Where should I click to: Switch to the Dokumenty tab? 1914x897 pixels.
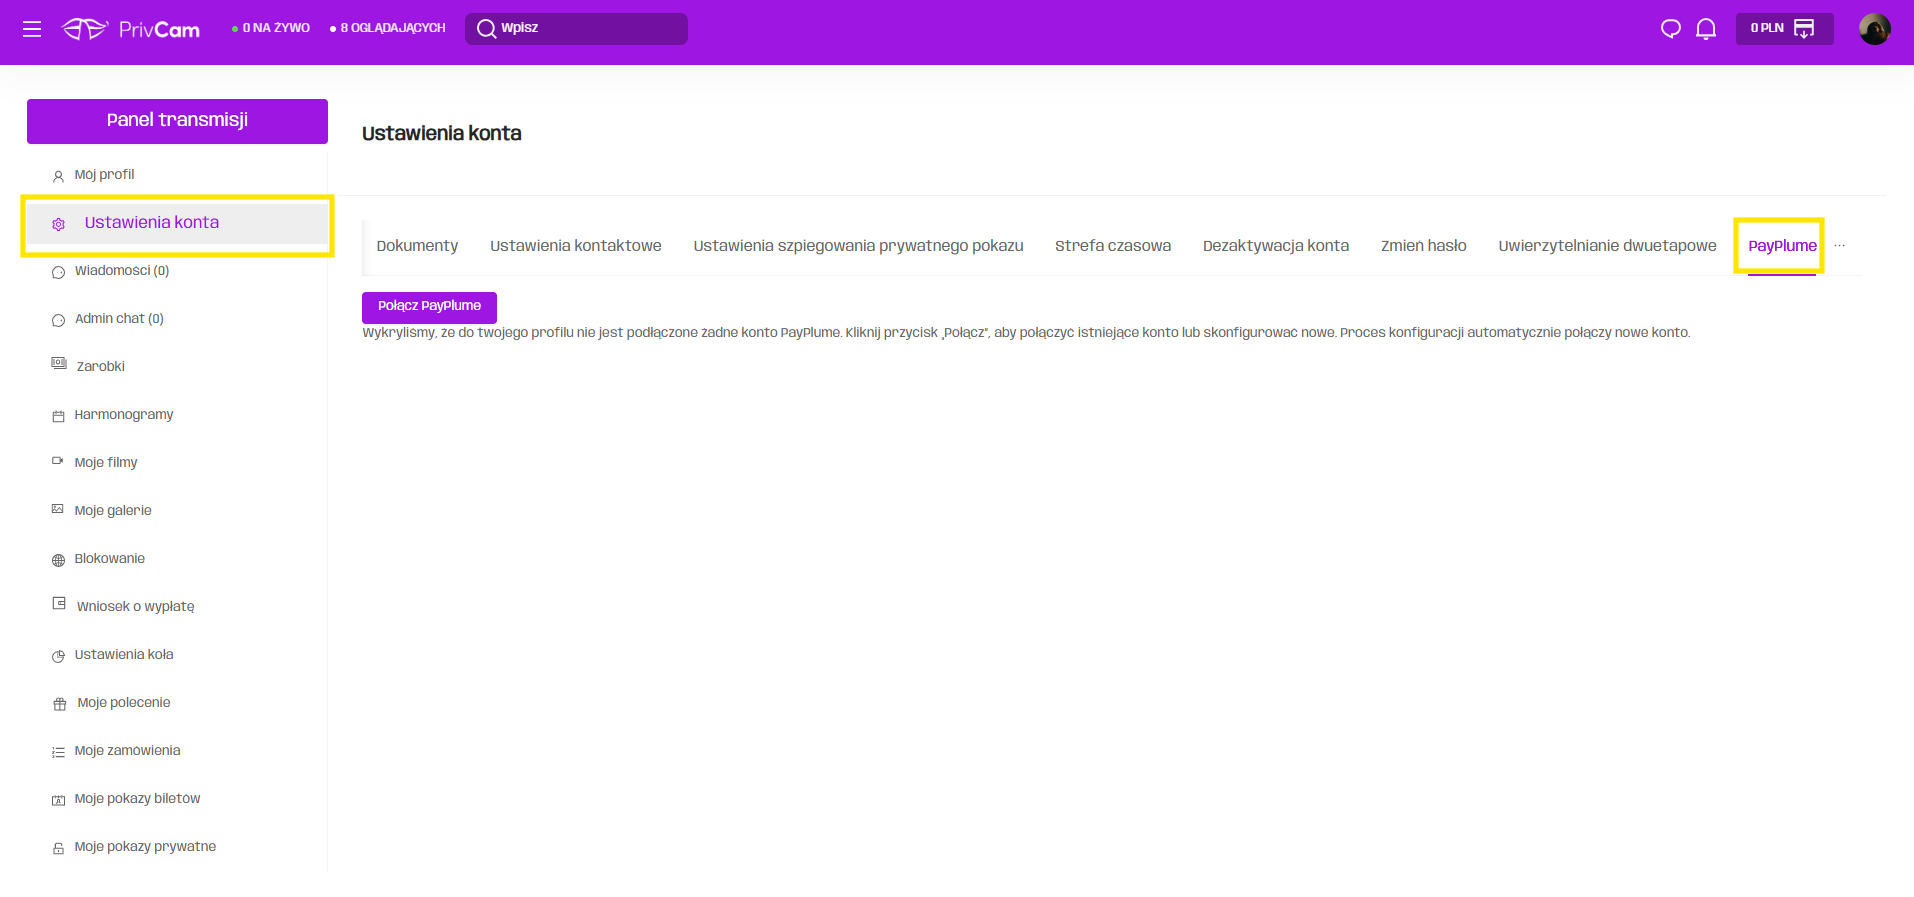pos(417,246)
